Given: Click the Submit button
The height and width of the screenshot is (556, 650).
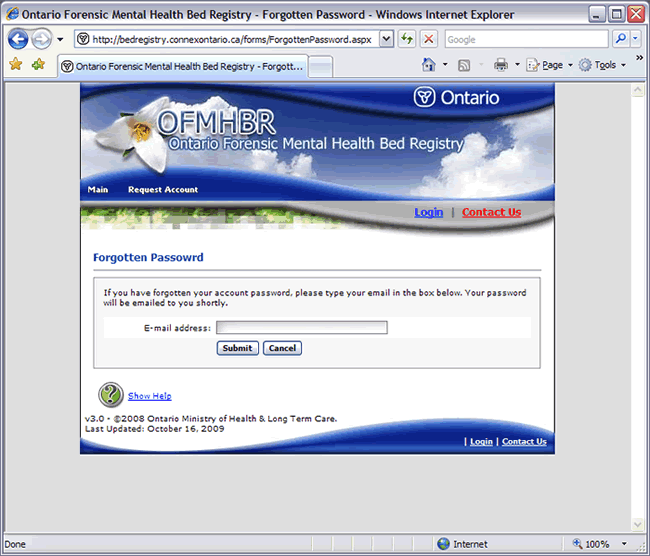Looking at the screenshot, I should click(x=238, y=348).
